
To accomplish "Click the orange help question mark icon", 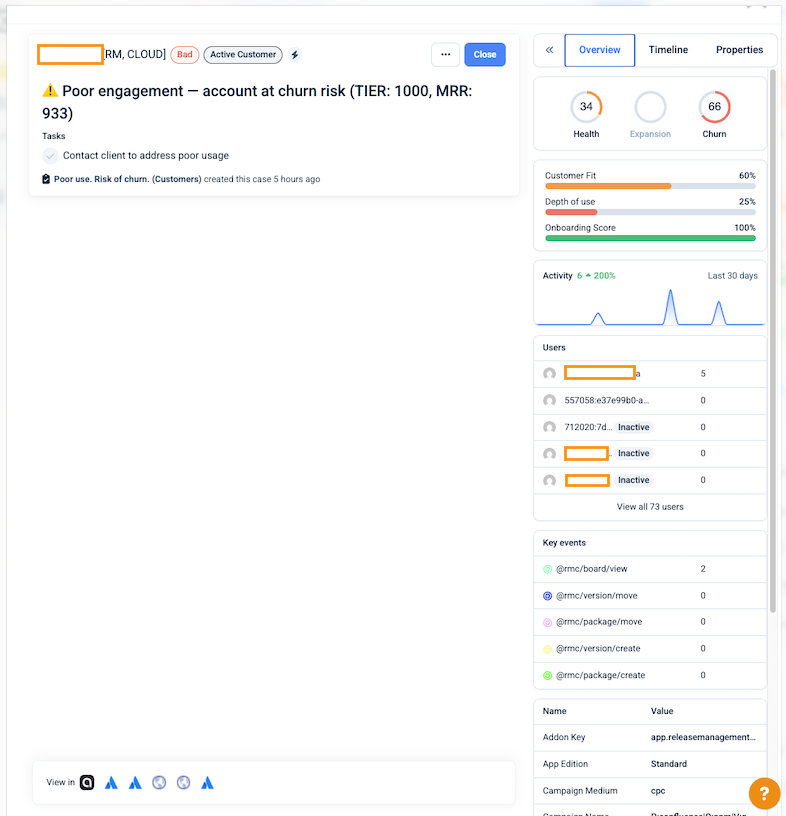I will (763, 793).
